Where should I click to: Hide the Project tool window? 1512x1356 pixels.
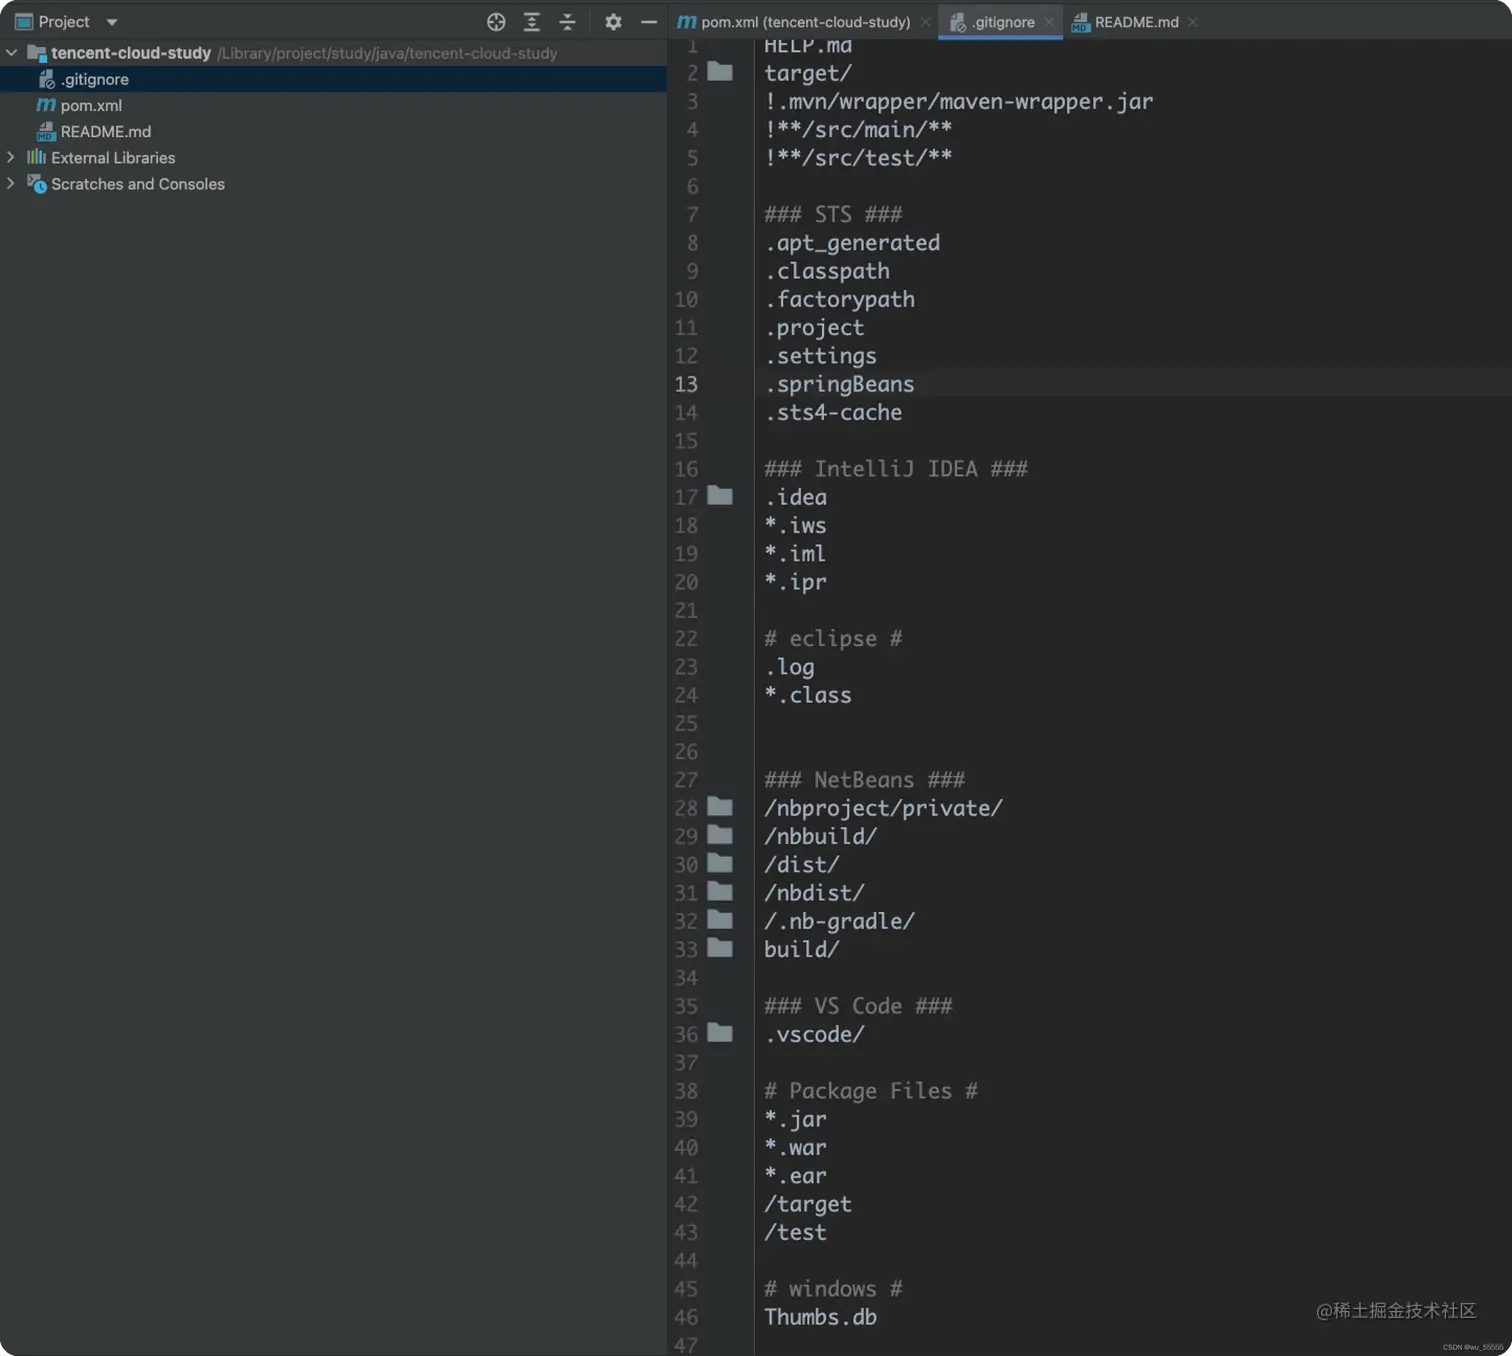point(649,22)
